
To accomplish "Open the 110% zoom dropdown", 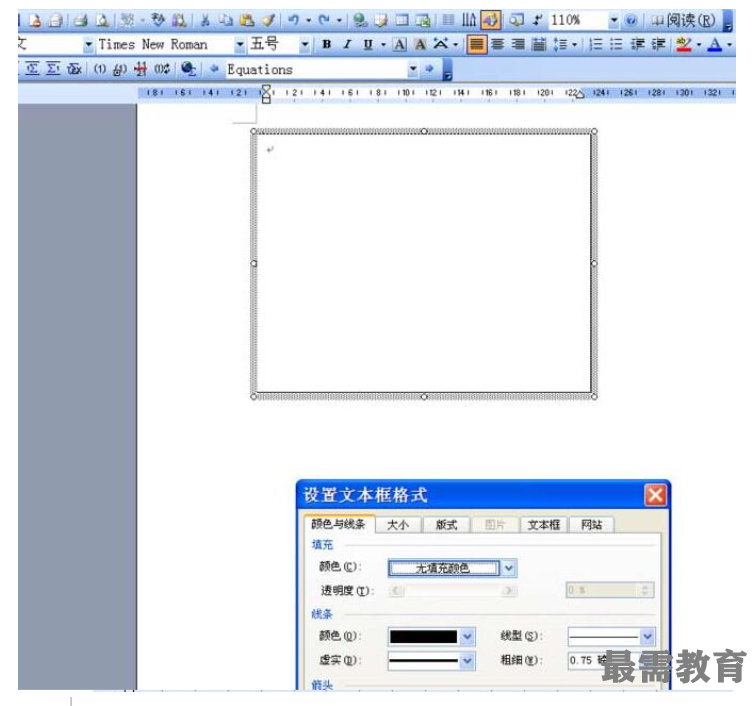I will pyautogui.click(x=614, y=20).
